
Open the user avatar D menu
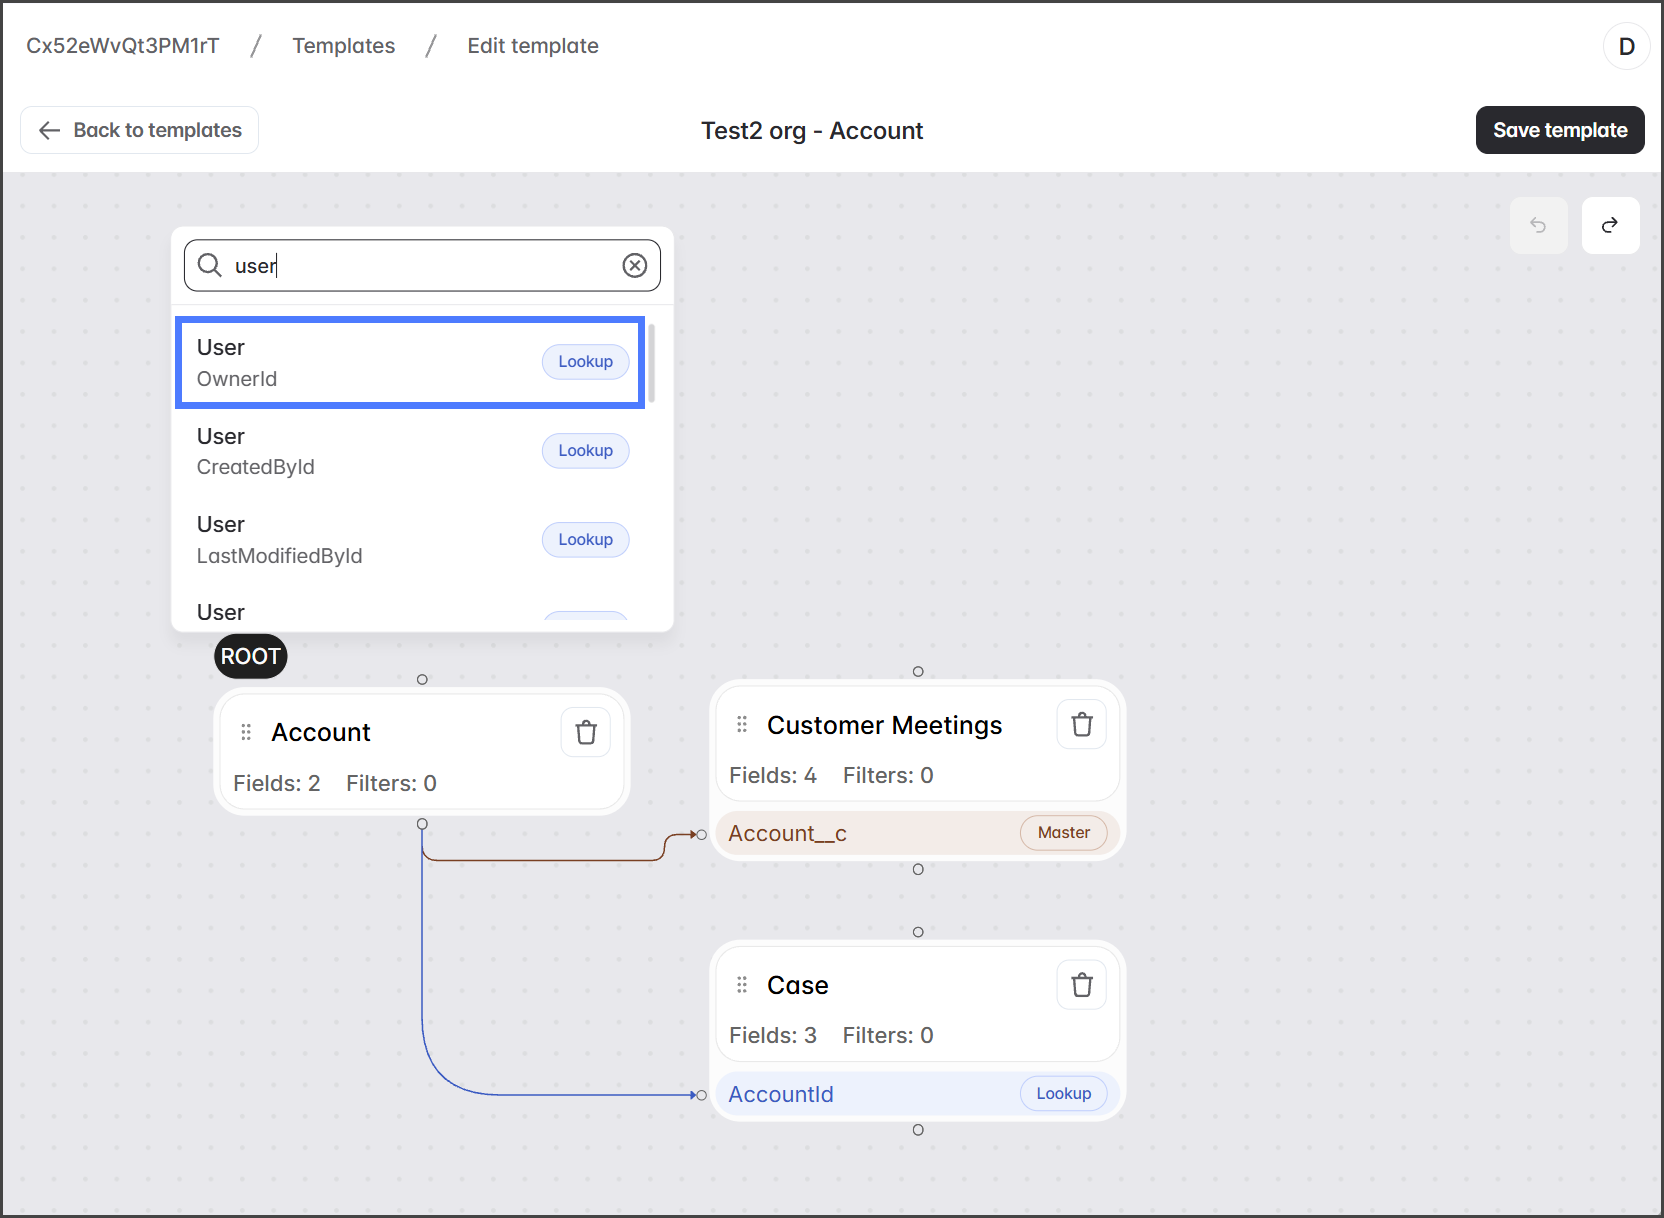click(x=1626, y=46)
